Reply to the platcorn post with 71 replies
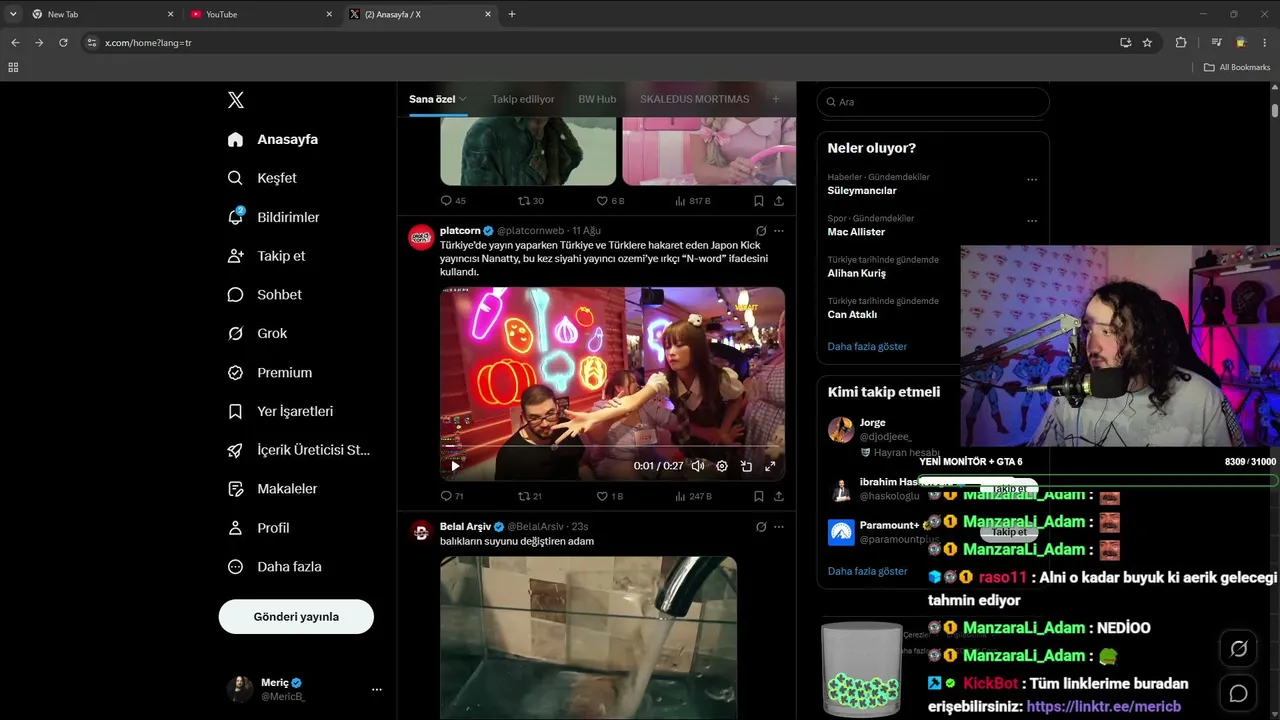1280x720 pixels. 452,496
